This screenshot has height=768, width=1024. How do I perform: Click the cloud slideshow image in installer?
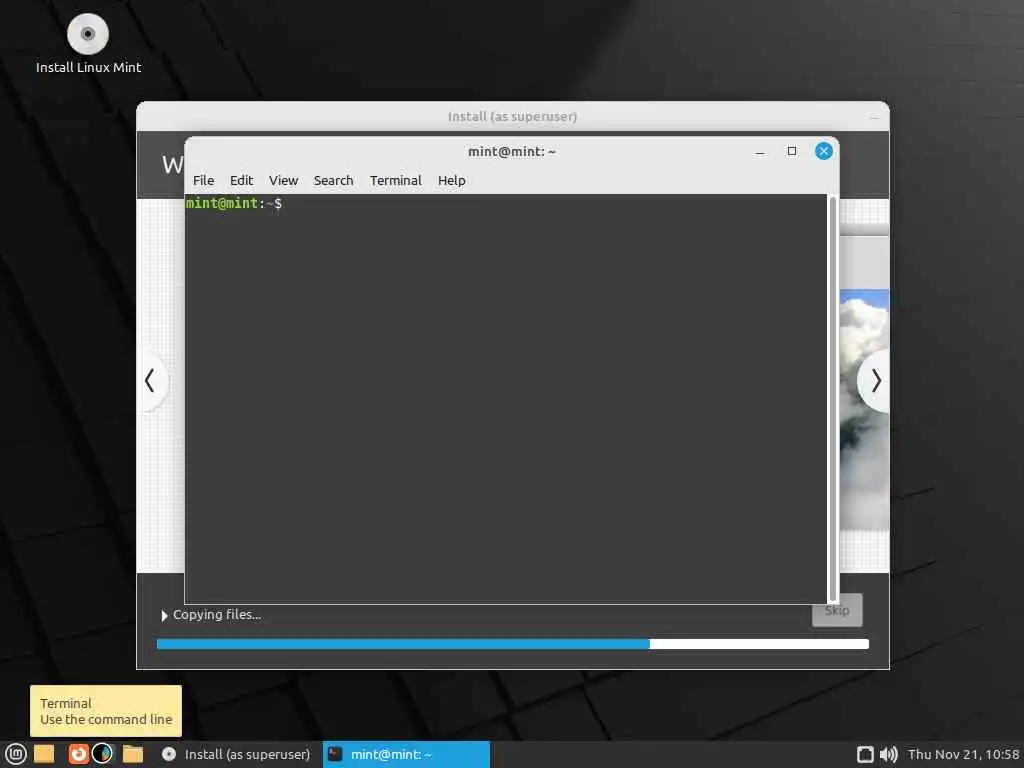[865, 409]
